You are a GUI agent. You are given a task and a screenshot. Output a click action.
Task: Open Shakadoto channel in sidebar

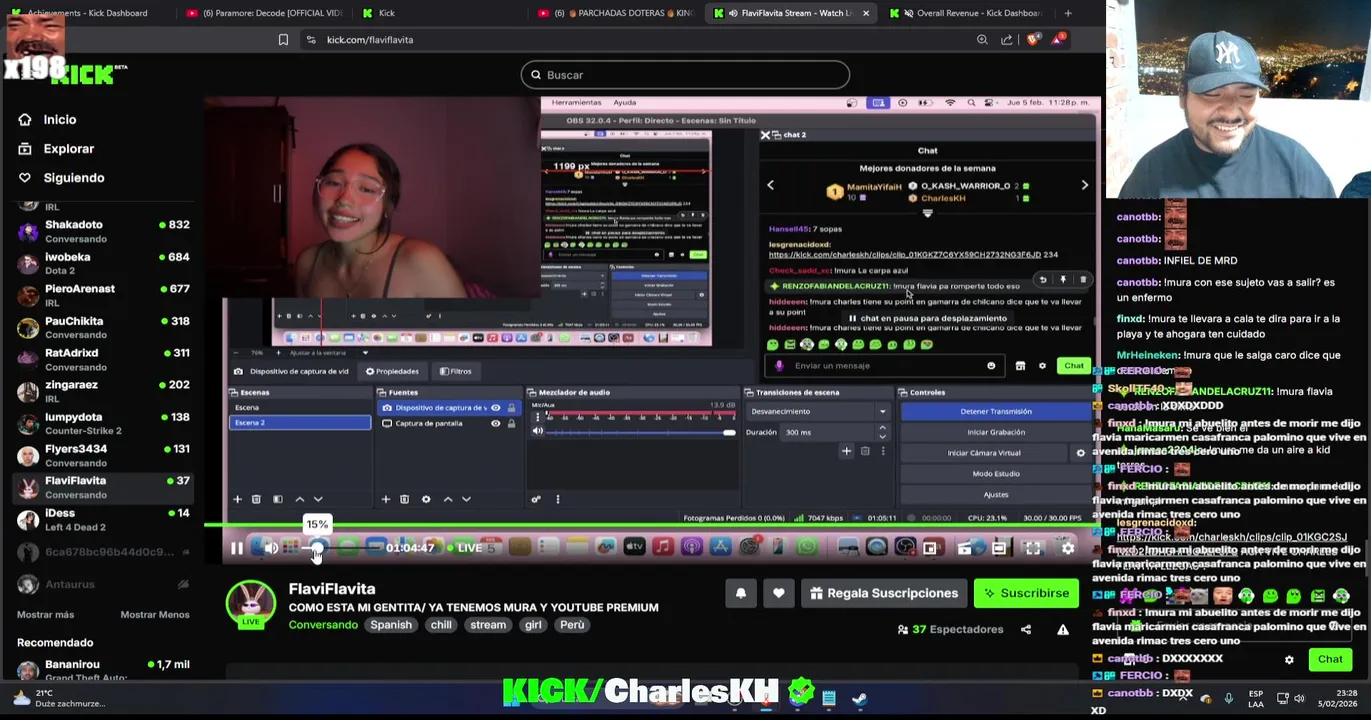point(104,231)
